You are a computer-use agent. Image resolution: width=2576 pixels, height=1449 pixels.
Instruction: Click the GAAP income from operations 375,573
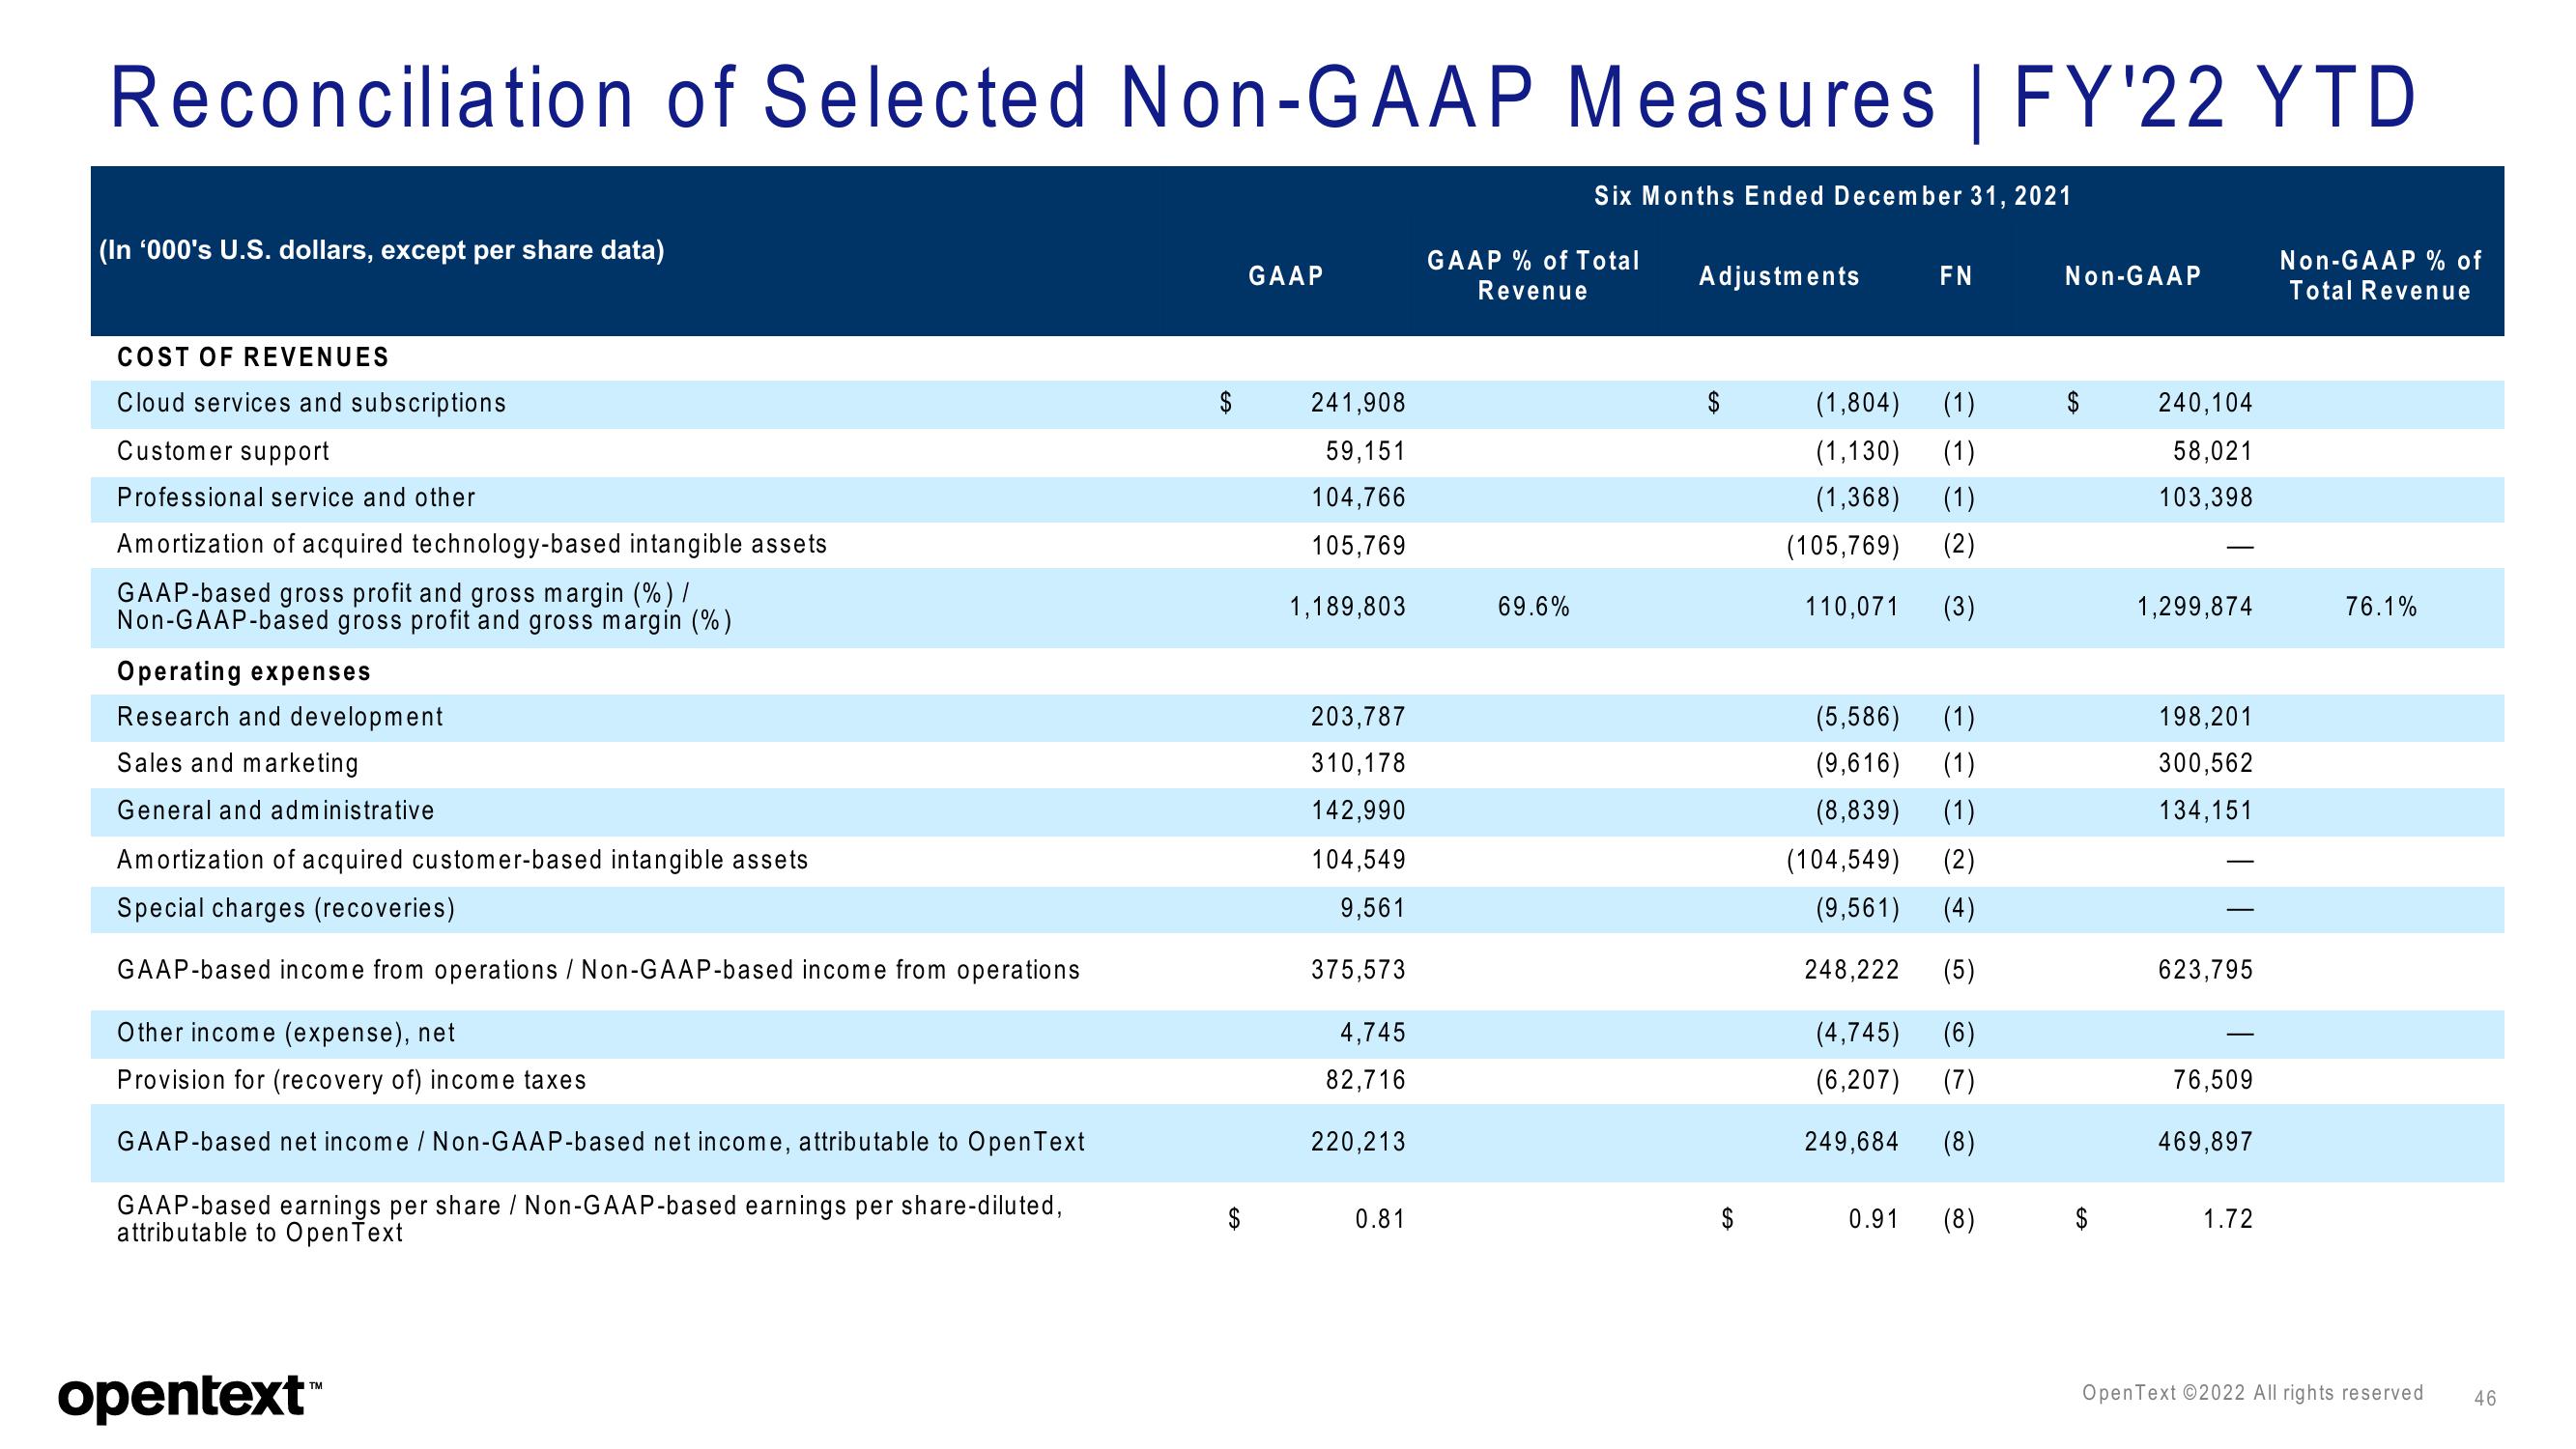tap(1358, 970)
